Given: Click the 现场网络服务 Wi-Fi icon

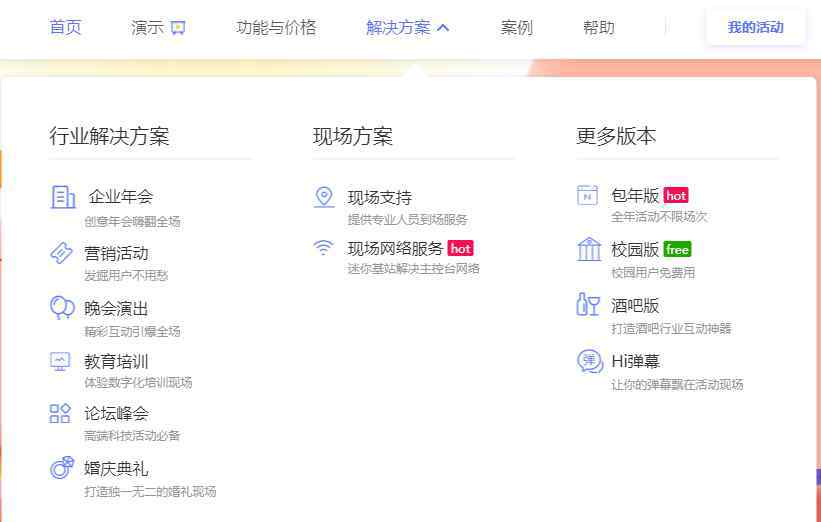Looking at the screenshot, I should click(323, 247).
